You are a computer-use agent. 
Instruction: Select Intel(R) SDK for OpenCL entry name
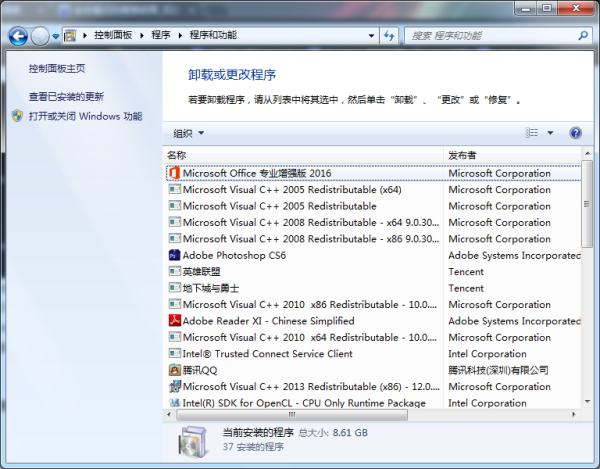(304, 403)
